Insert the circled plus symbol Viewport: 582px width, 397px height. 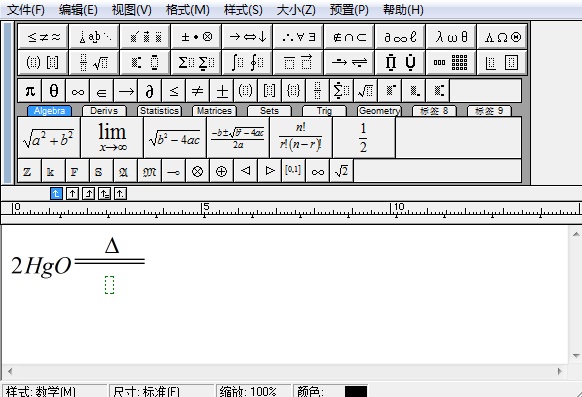click(x=222, y=171)
